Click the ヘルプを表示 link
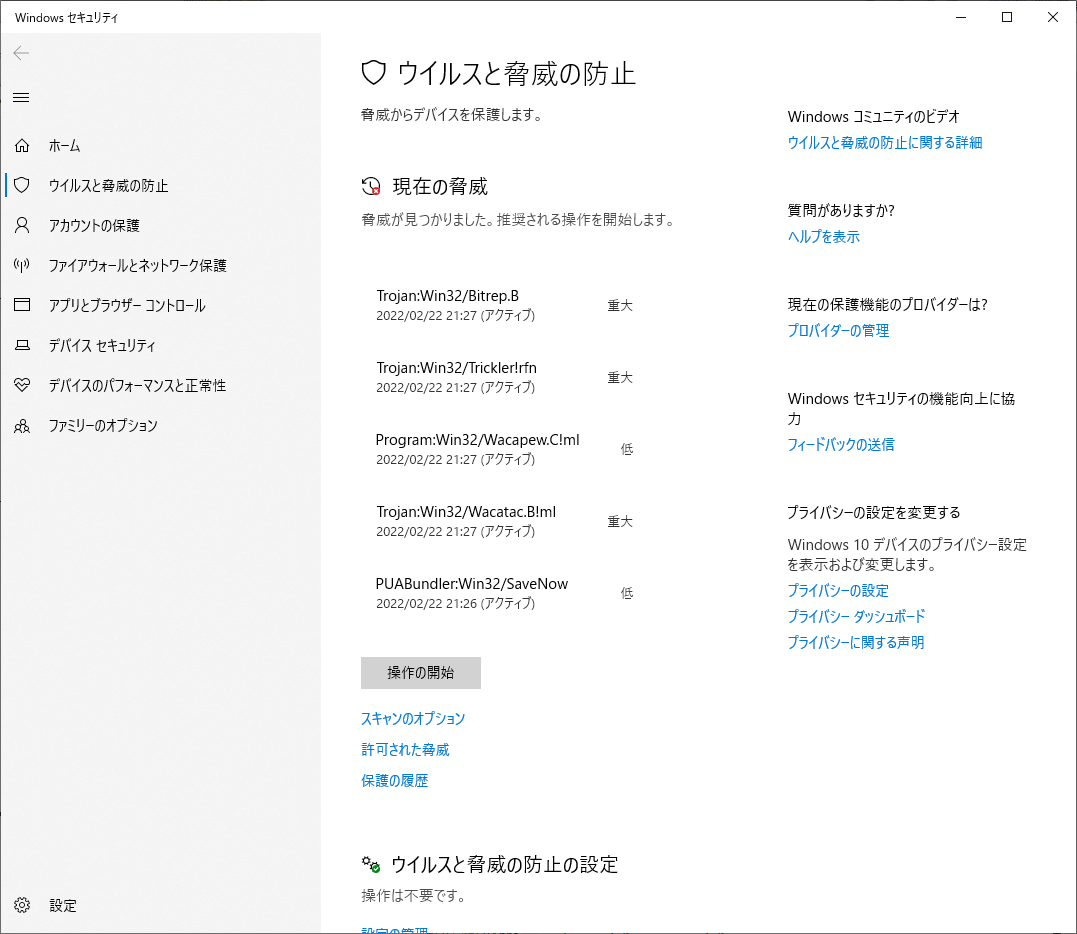 coord(824,236)
